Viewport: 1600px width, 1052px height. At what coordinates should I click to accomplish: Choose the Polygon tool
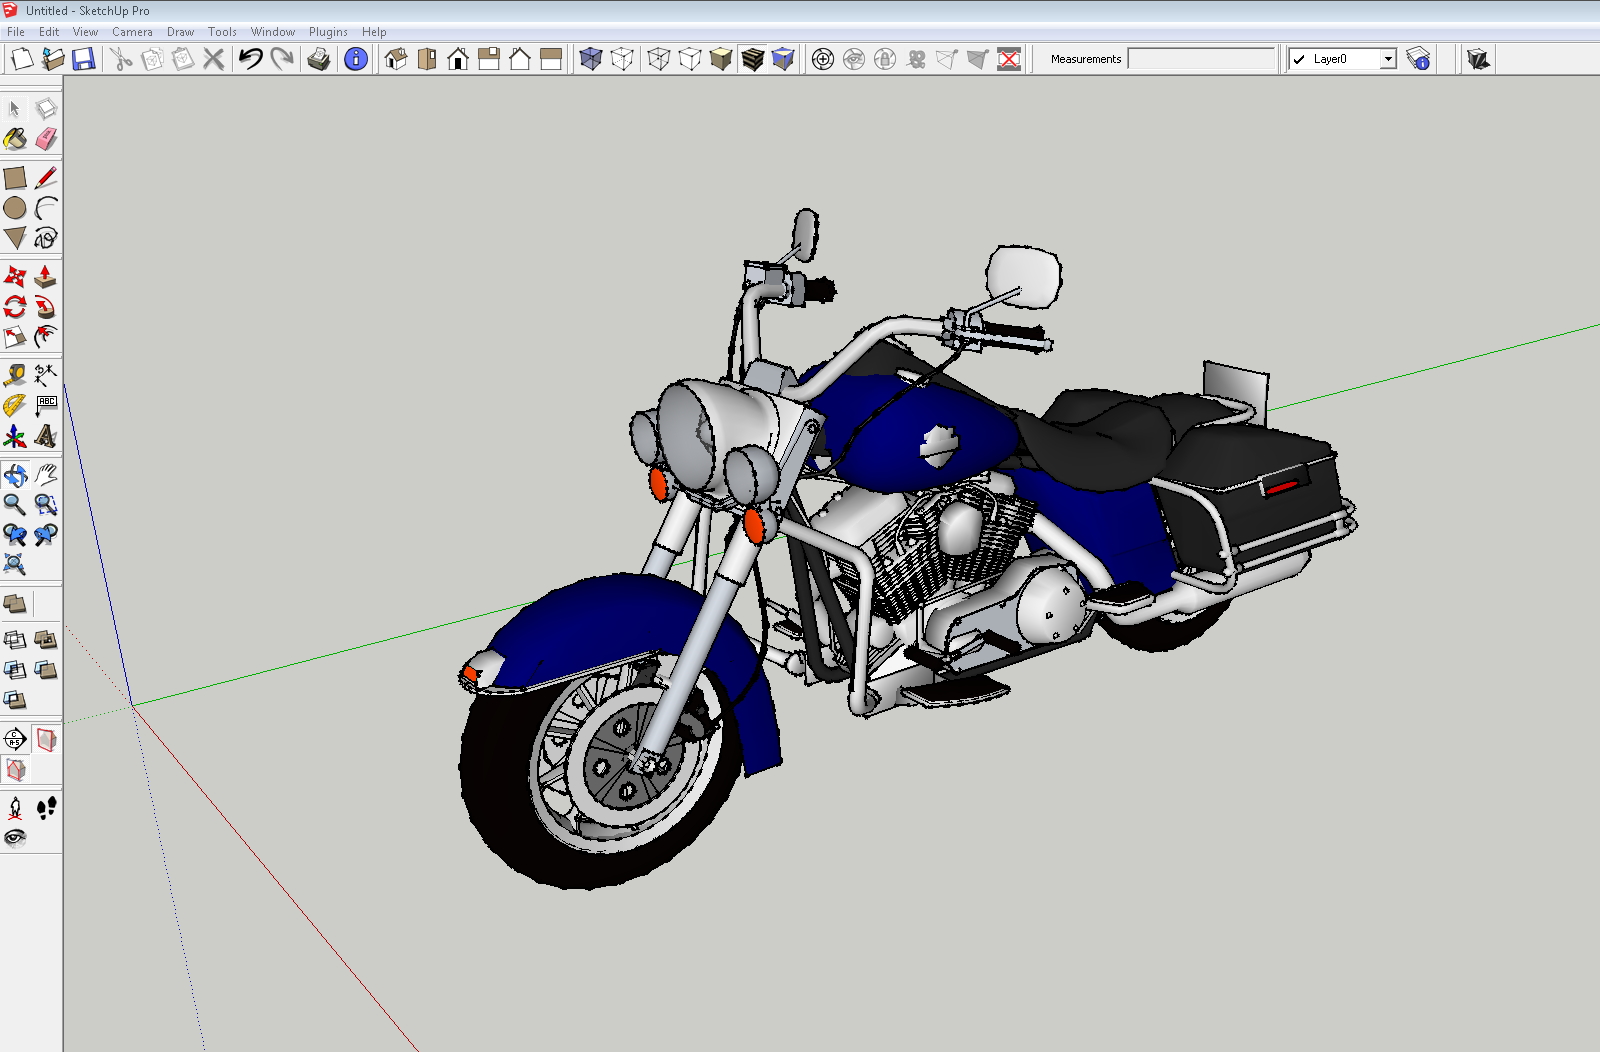(x=15, y=238)
